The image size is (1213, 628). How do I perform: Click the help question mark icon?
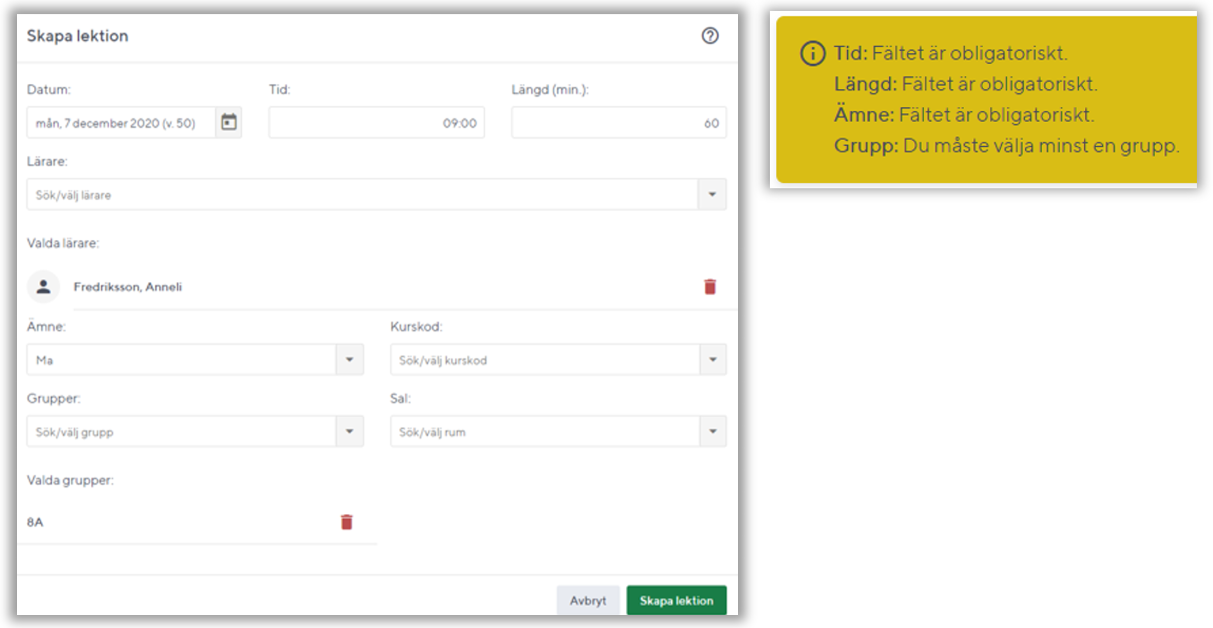click(x=710, y=36)
